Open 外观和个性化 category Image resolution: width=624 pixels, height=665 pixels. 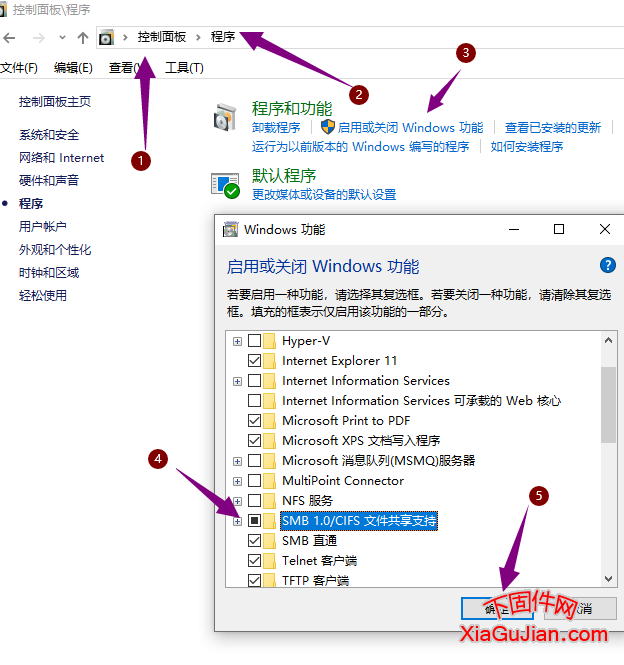(55, 250)
